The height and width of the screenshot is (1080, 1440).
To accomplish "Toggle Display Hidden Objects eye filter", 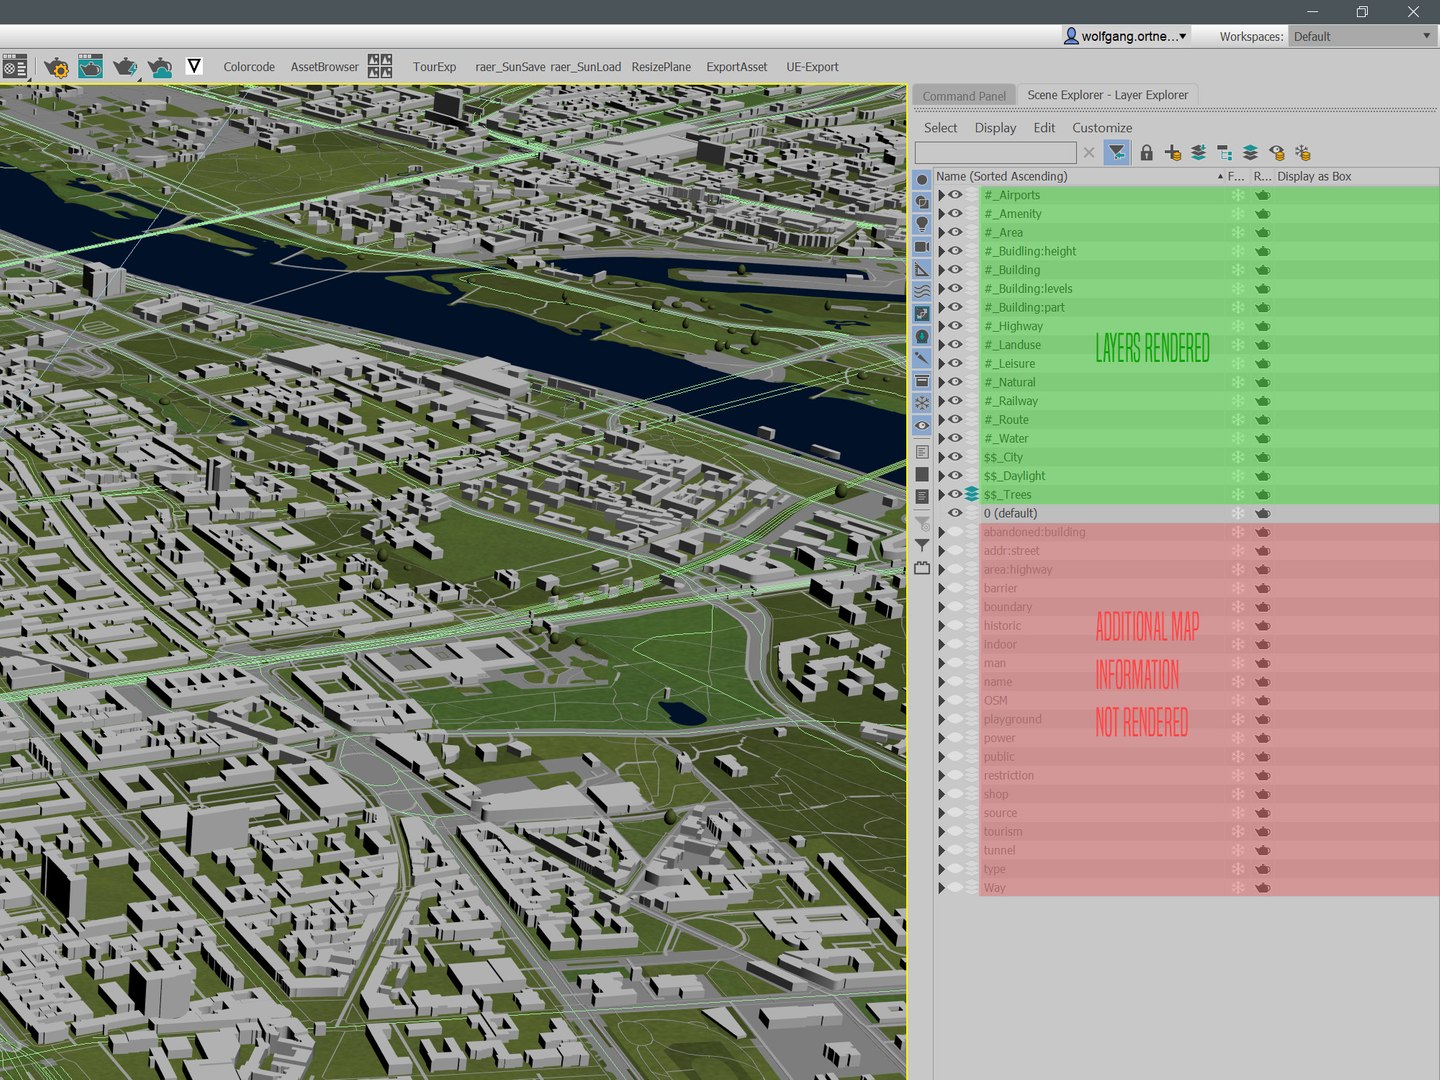I will click(922, 425).
